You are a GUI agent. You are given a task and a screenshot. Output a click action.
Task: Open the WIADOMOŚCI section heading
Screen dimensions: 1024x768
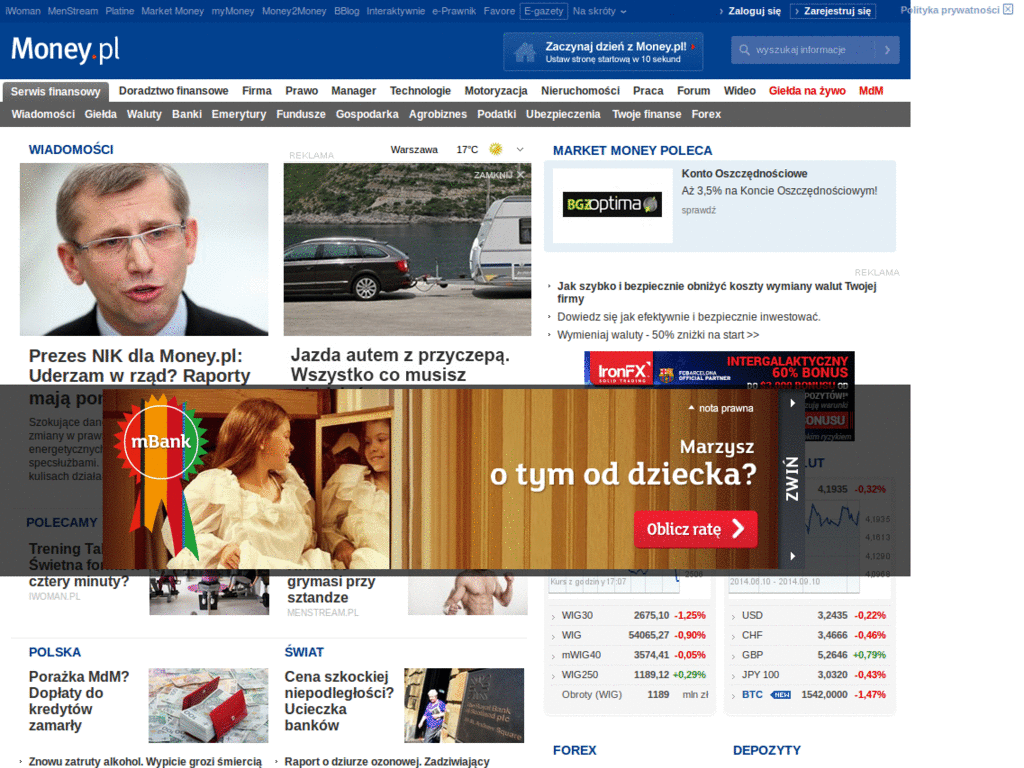tap(71, 150)
